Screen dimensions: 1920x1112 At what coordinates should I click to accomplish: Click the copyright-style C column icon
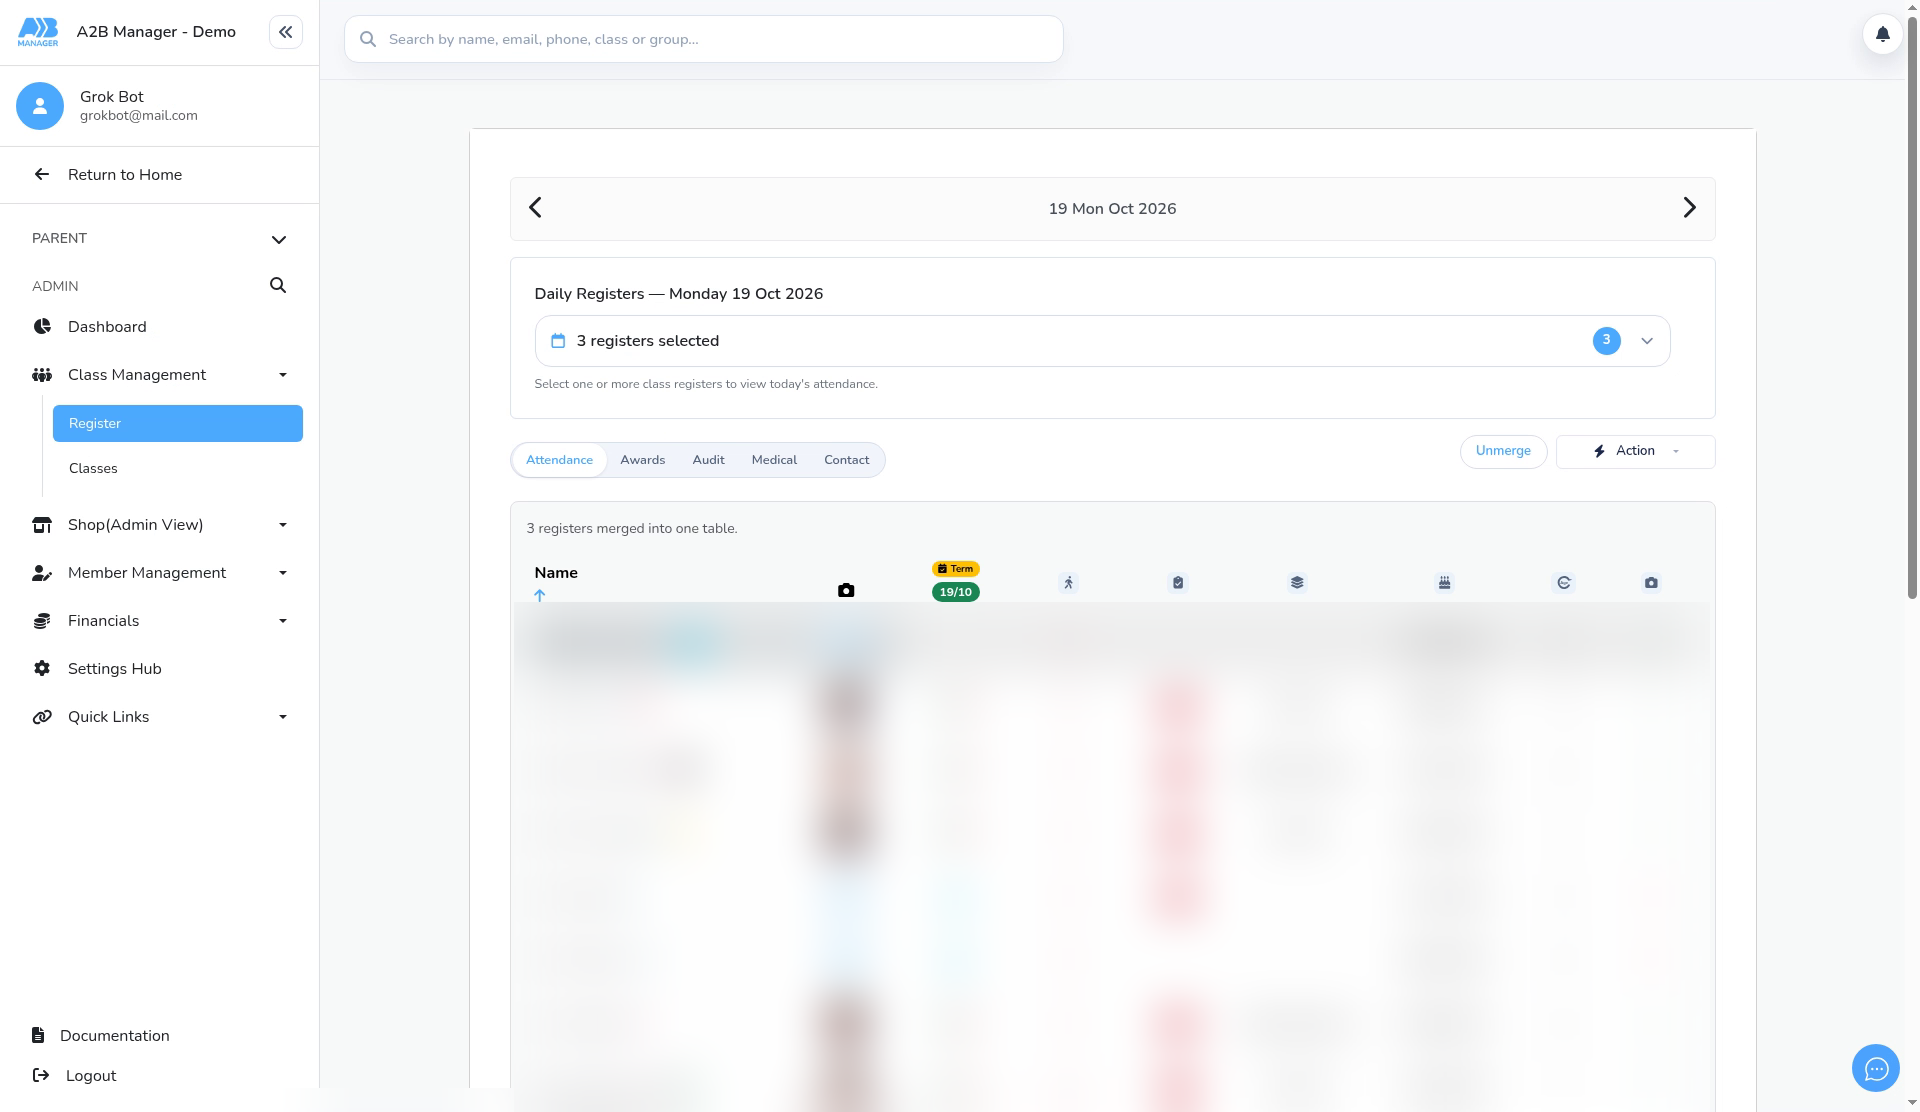coord(1564,583)
